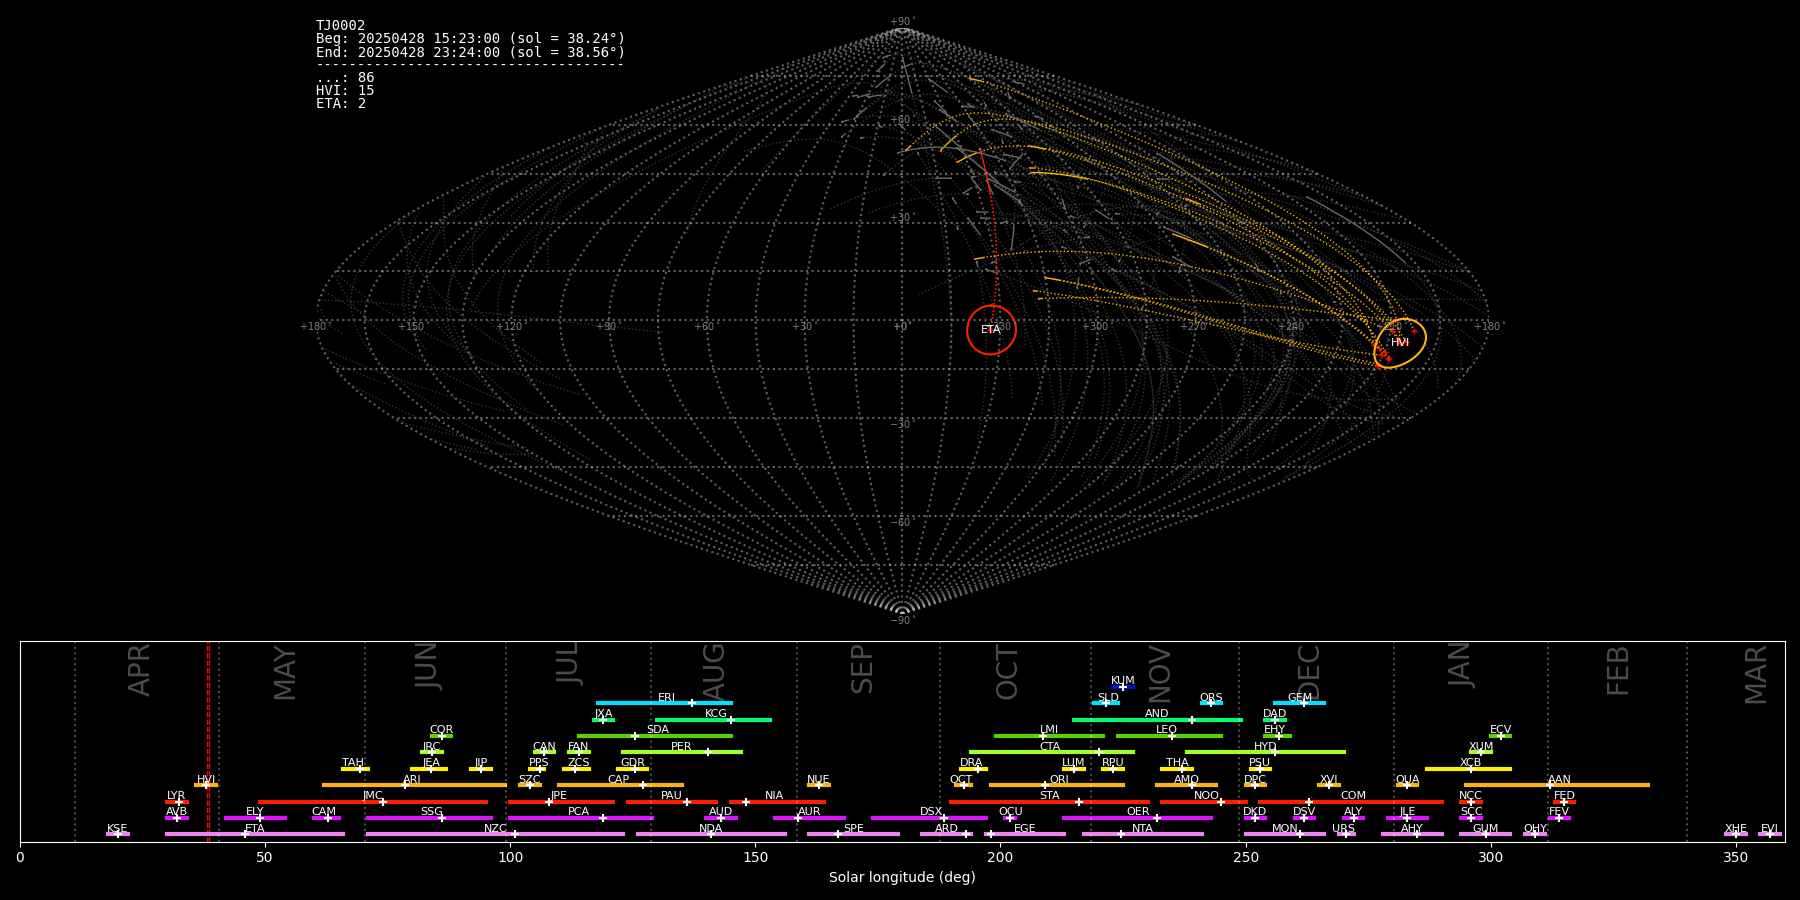Click the 'ETA: 2' count in the header
This screenshot has height=900, width=1800.
click(341, 104)
